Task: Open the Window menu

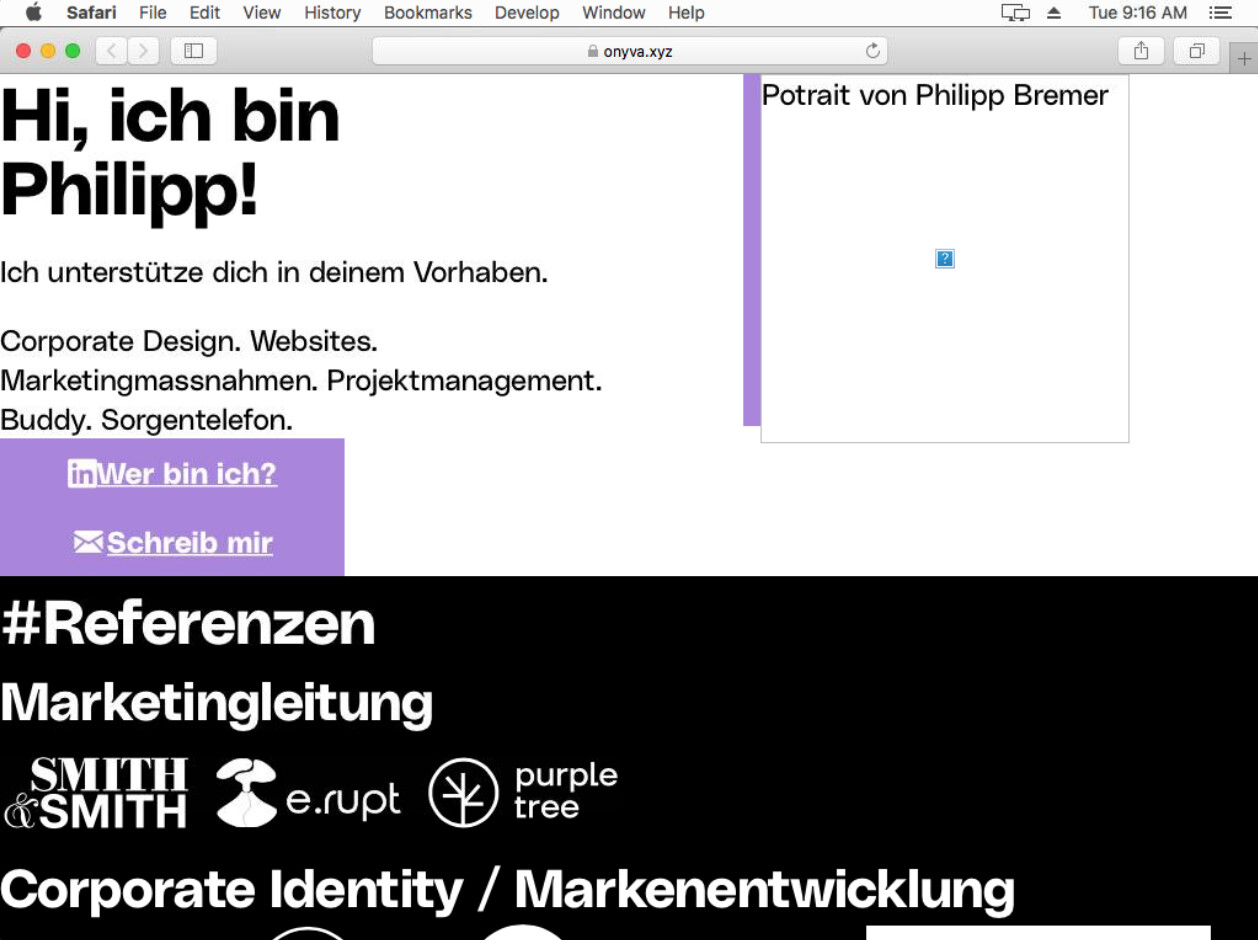Action: click(x=614, y=13)
